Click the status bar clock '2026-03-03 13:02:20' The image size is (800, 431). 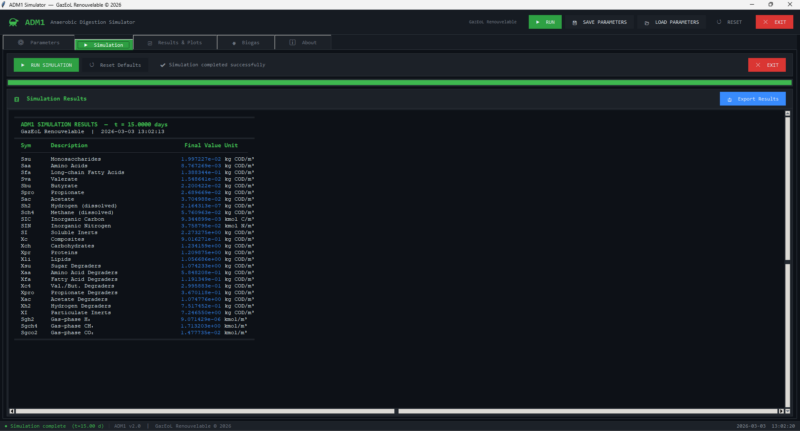pos(765,426)
